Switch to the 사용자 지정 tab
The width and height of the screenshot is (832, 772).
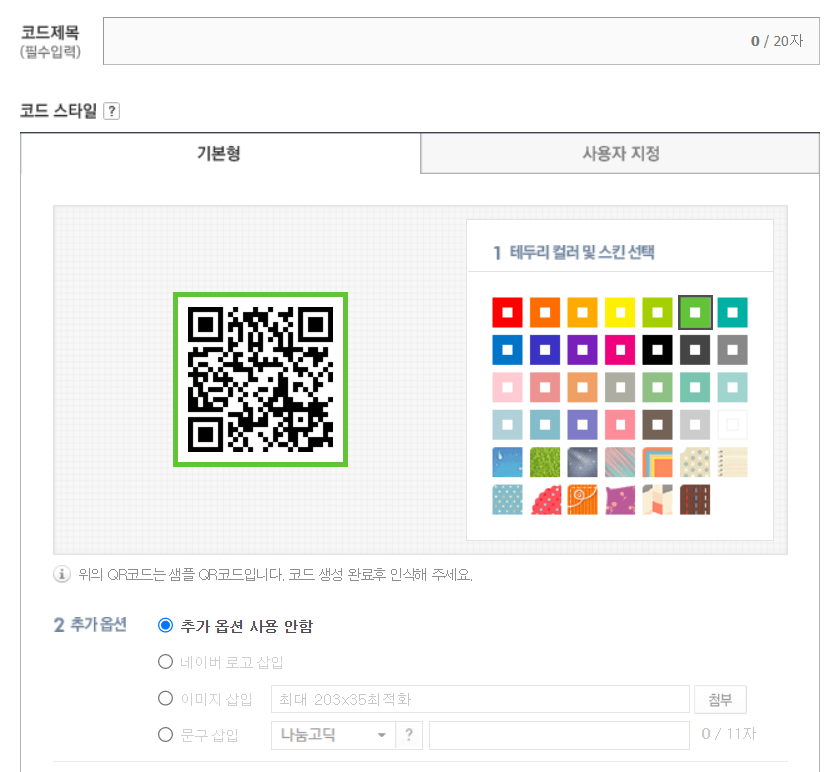coord(620,153)
